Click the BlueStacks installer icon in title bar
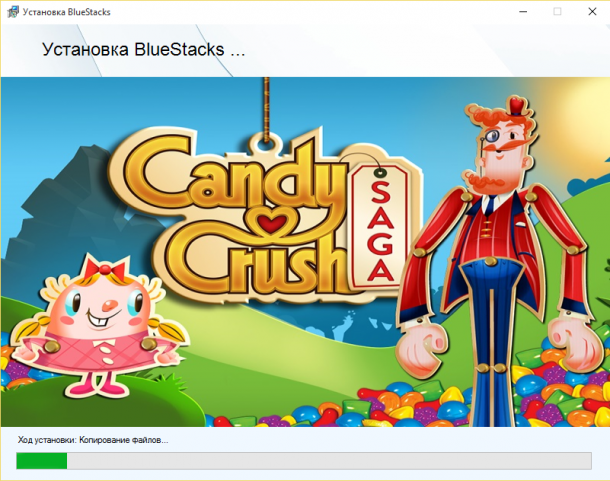Viewport: 610px width, 481px height. point(12,12)
